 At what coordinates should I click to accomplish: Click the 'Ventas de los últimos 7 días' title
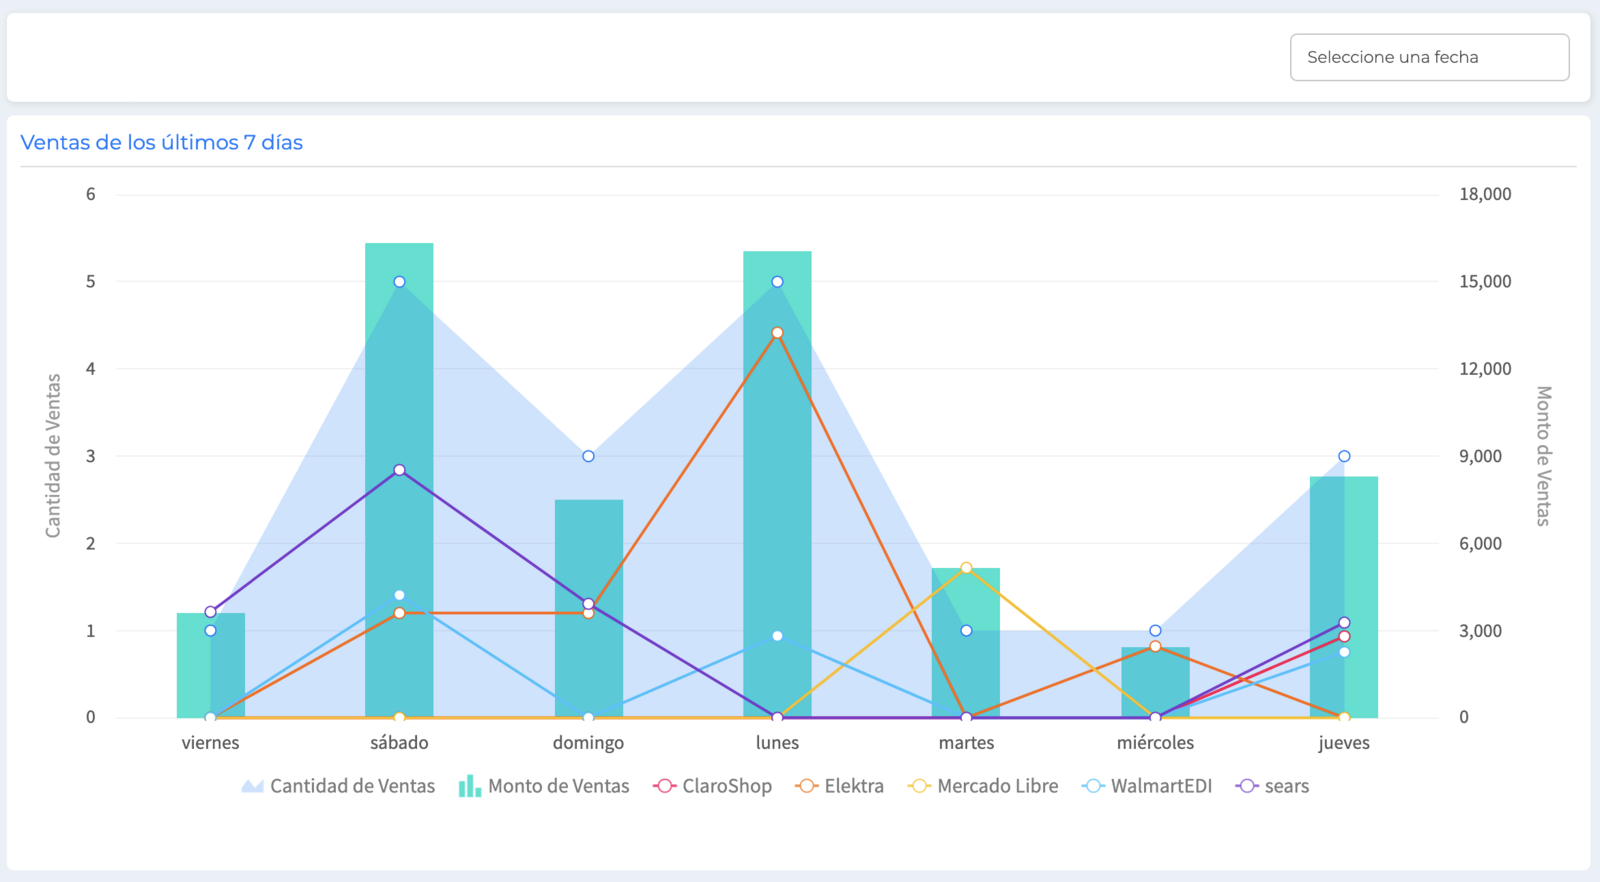point(162,142)
